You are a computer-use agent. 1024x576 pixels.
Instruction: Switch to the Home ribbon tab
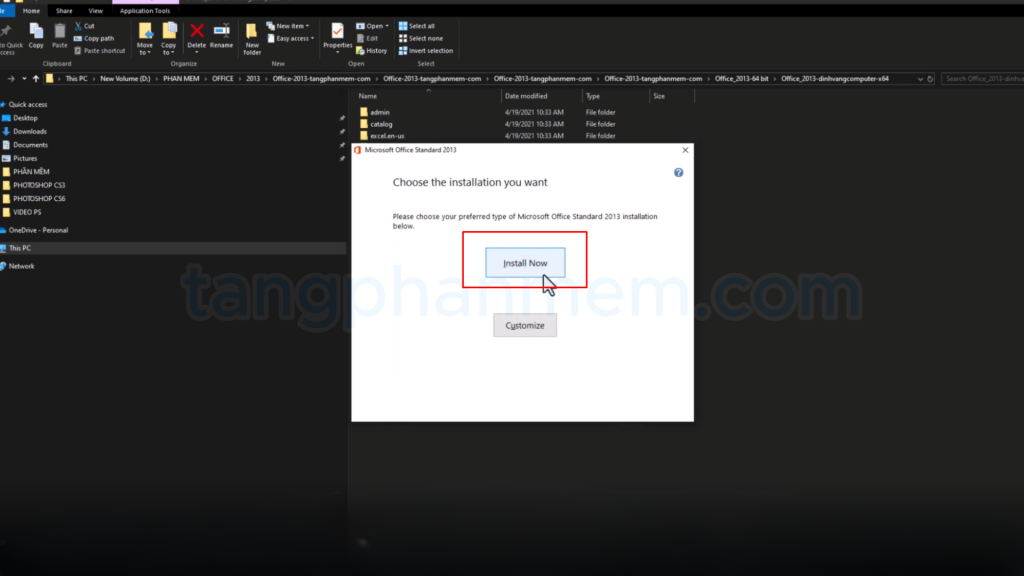31,10
